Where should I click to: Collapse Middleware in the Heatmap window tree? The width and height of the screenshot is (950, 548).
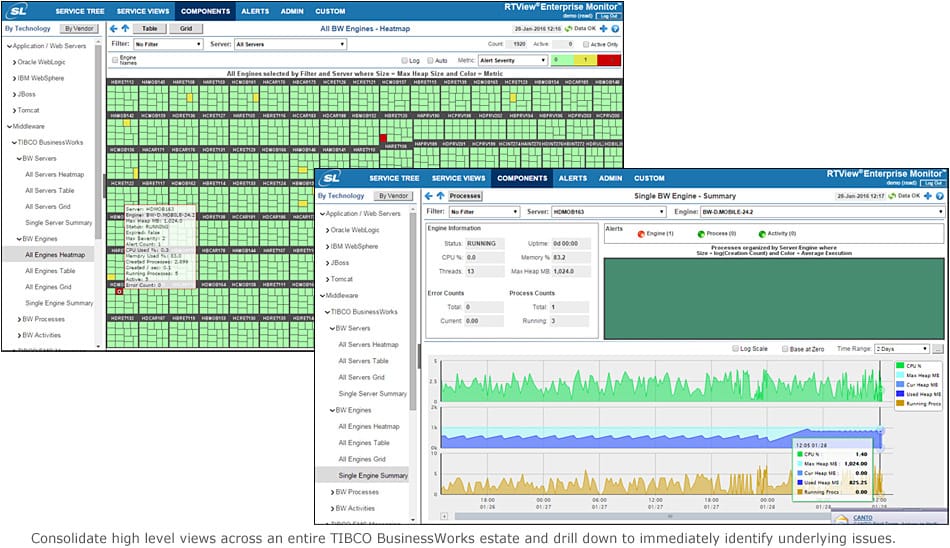[x=9, y=127]
